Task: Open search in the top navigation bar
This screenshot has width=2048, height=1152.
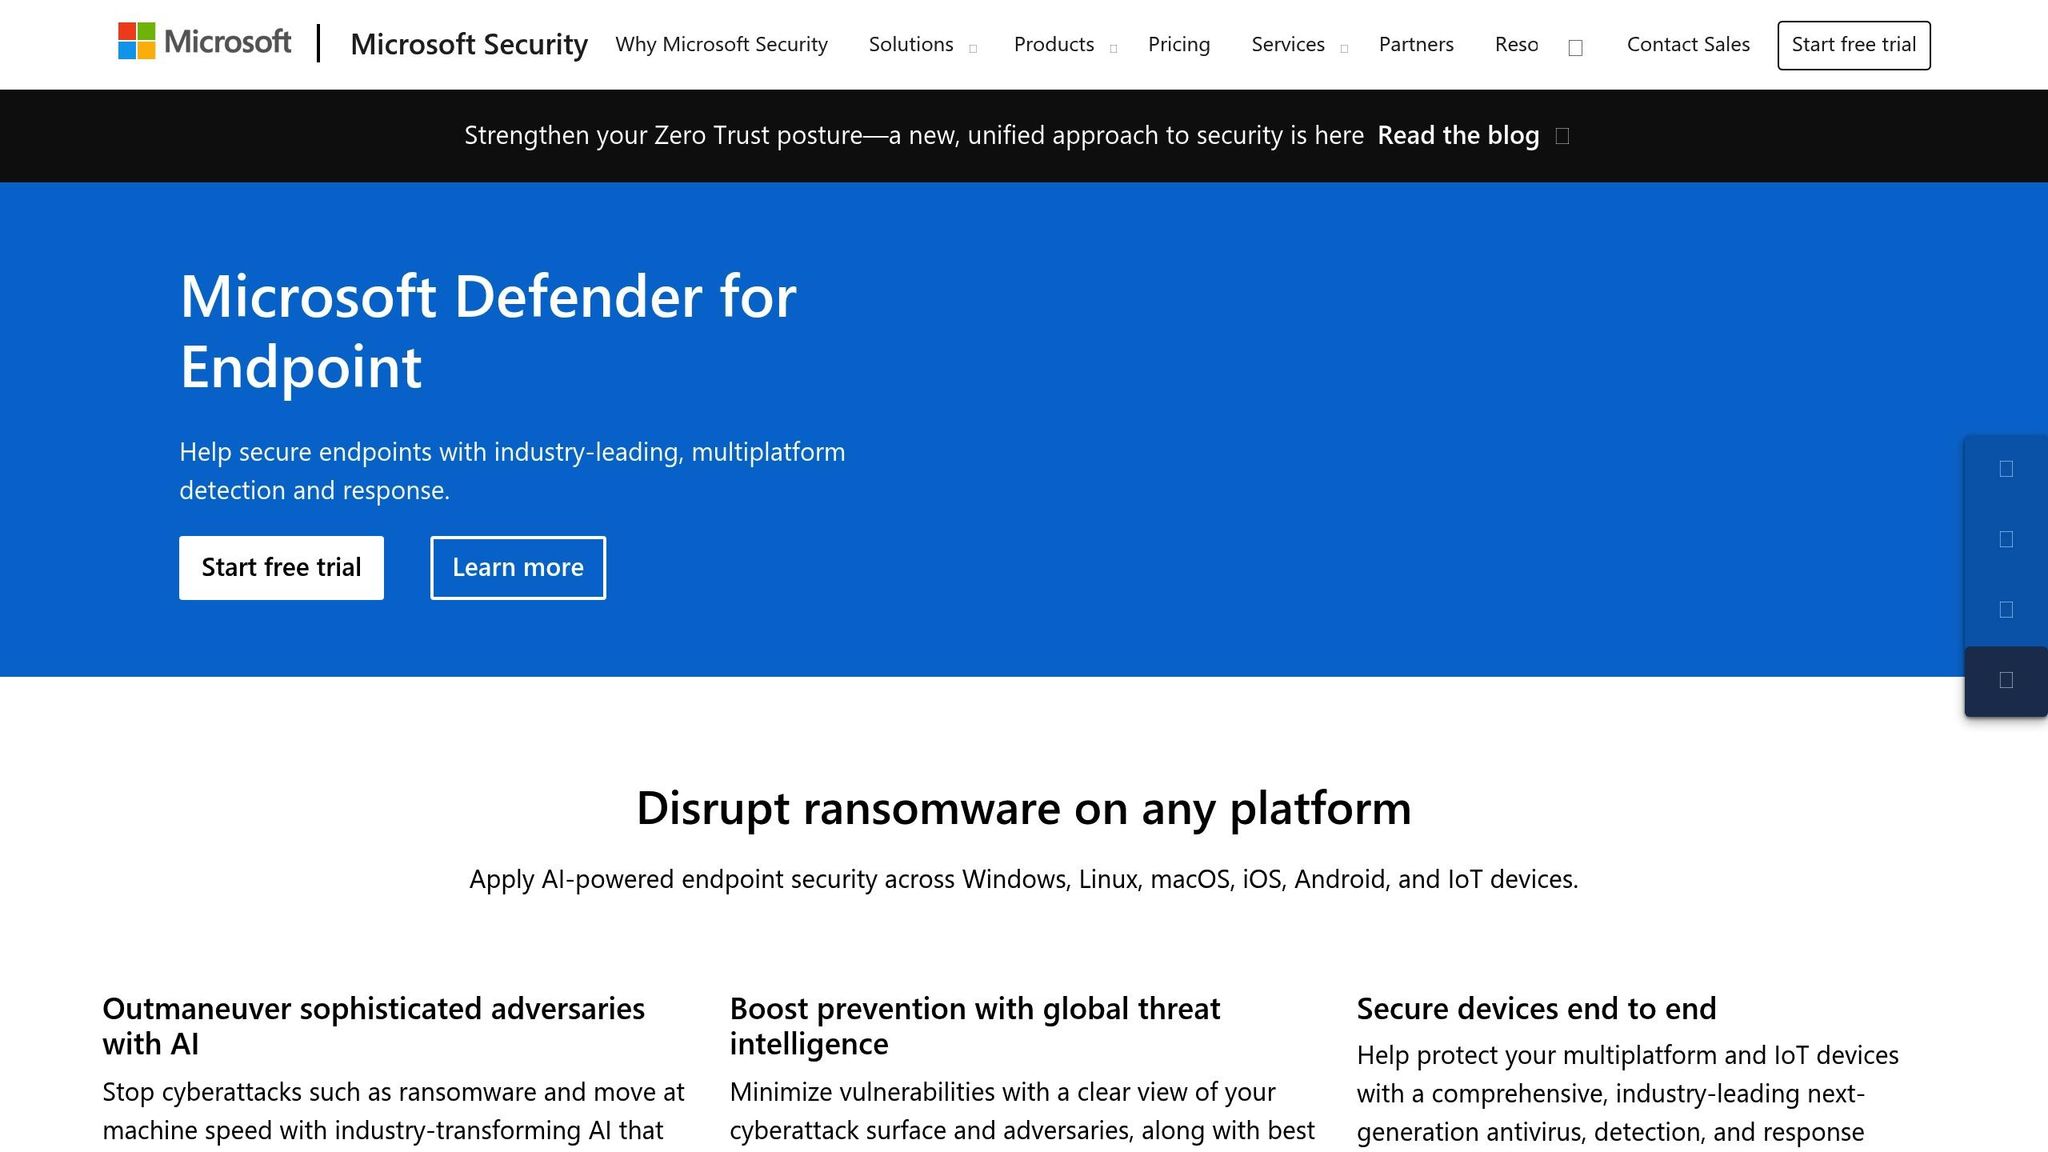Action: pyautogui.click(x=1575, y=46)
